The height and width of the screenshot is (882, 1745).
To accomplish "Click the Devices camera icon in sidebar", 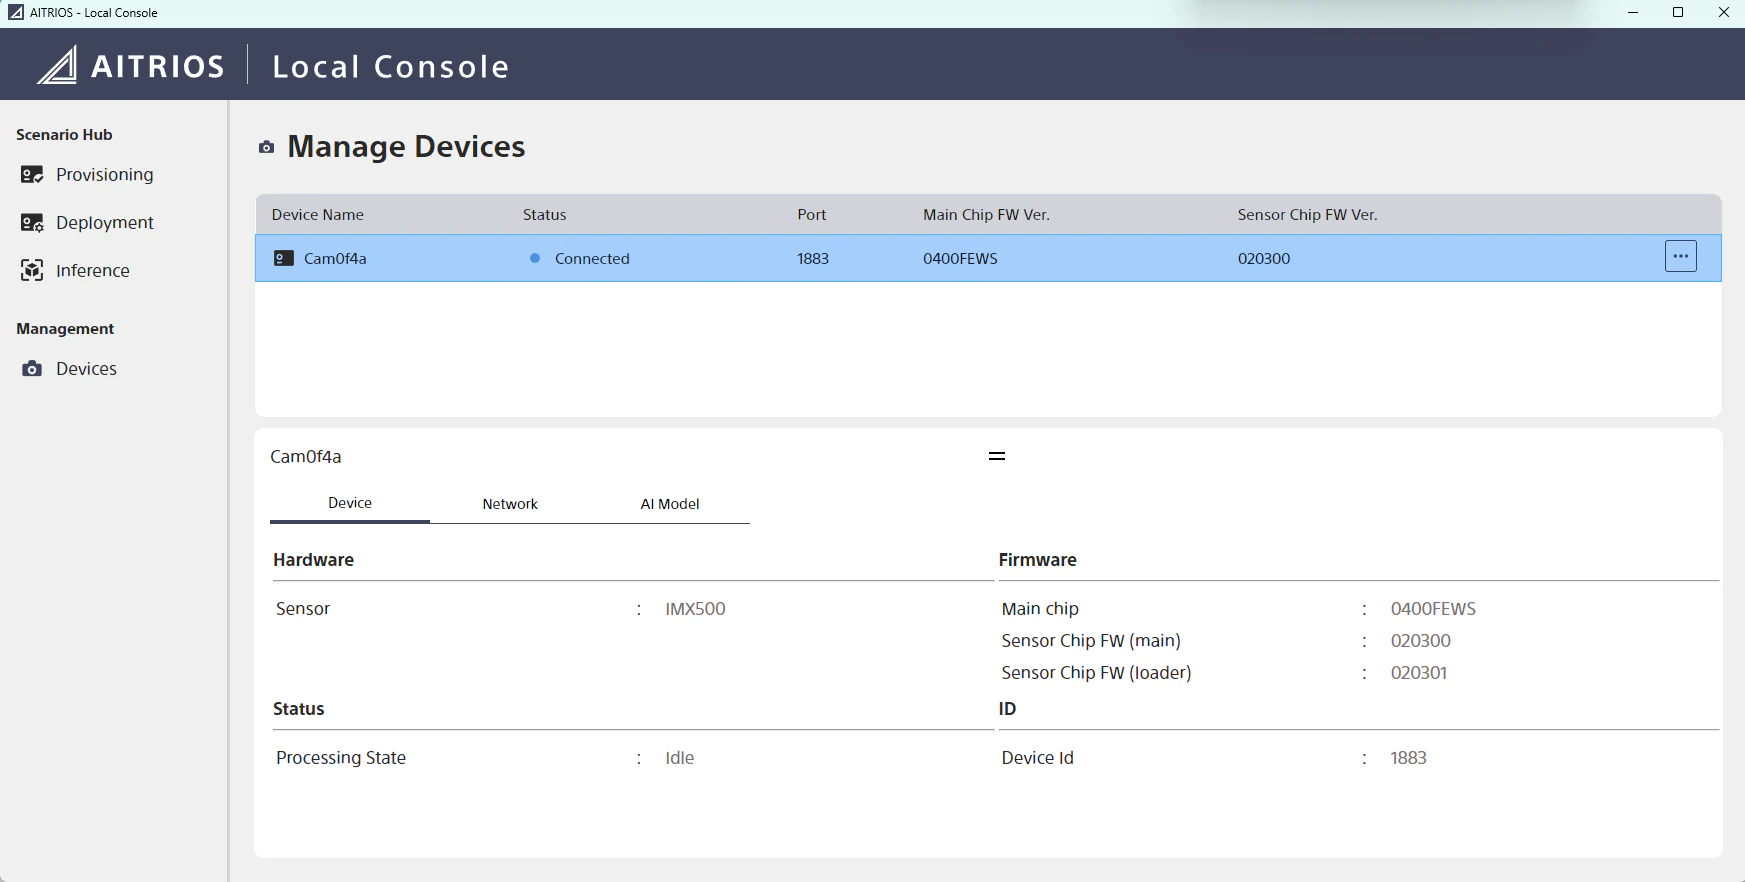I will (x=32, y=369).
